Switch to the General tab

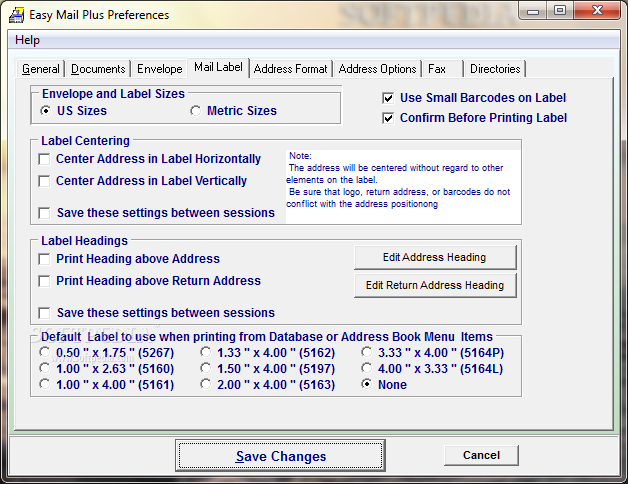click(40, 69)
